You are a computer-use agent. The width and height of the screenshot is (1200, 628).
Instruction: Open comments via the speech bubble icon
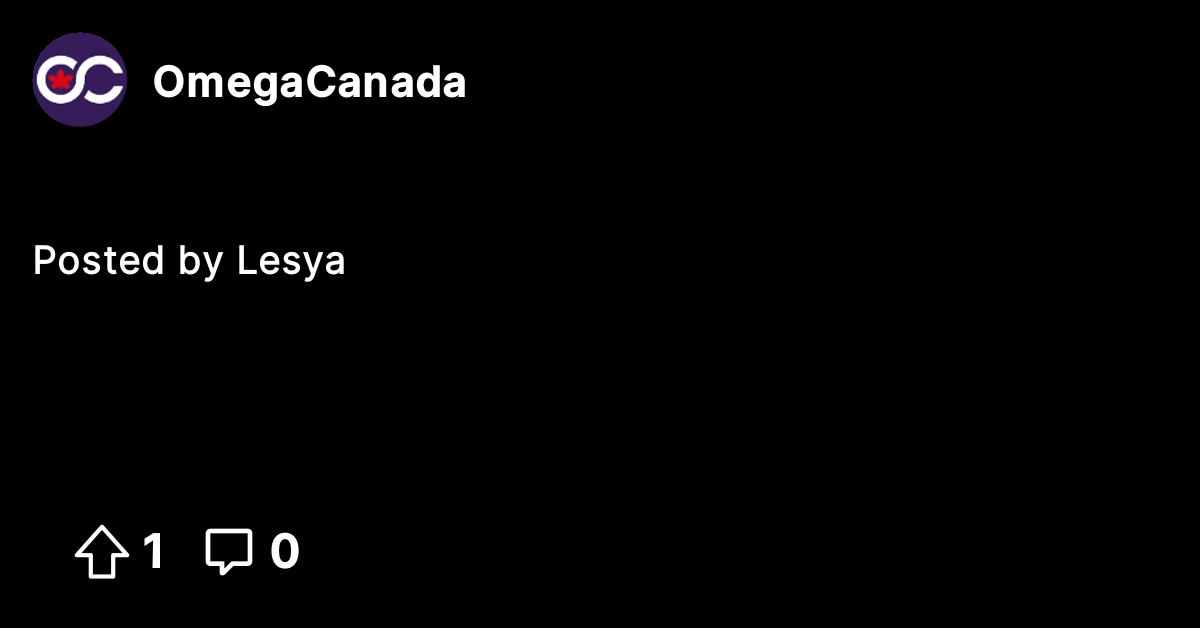tap(229, 552)
